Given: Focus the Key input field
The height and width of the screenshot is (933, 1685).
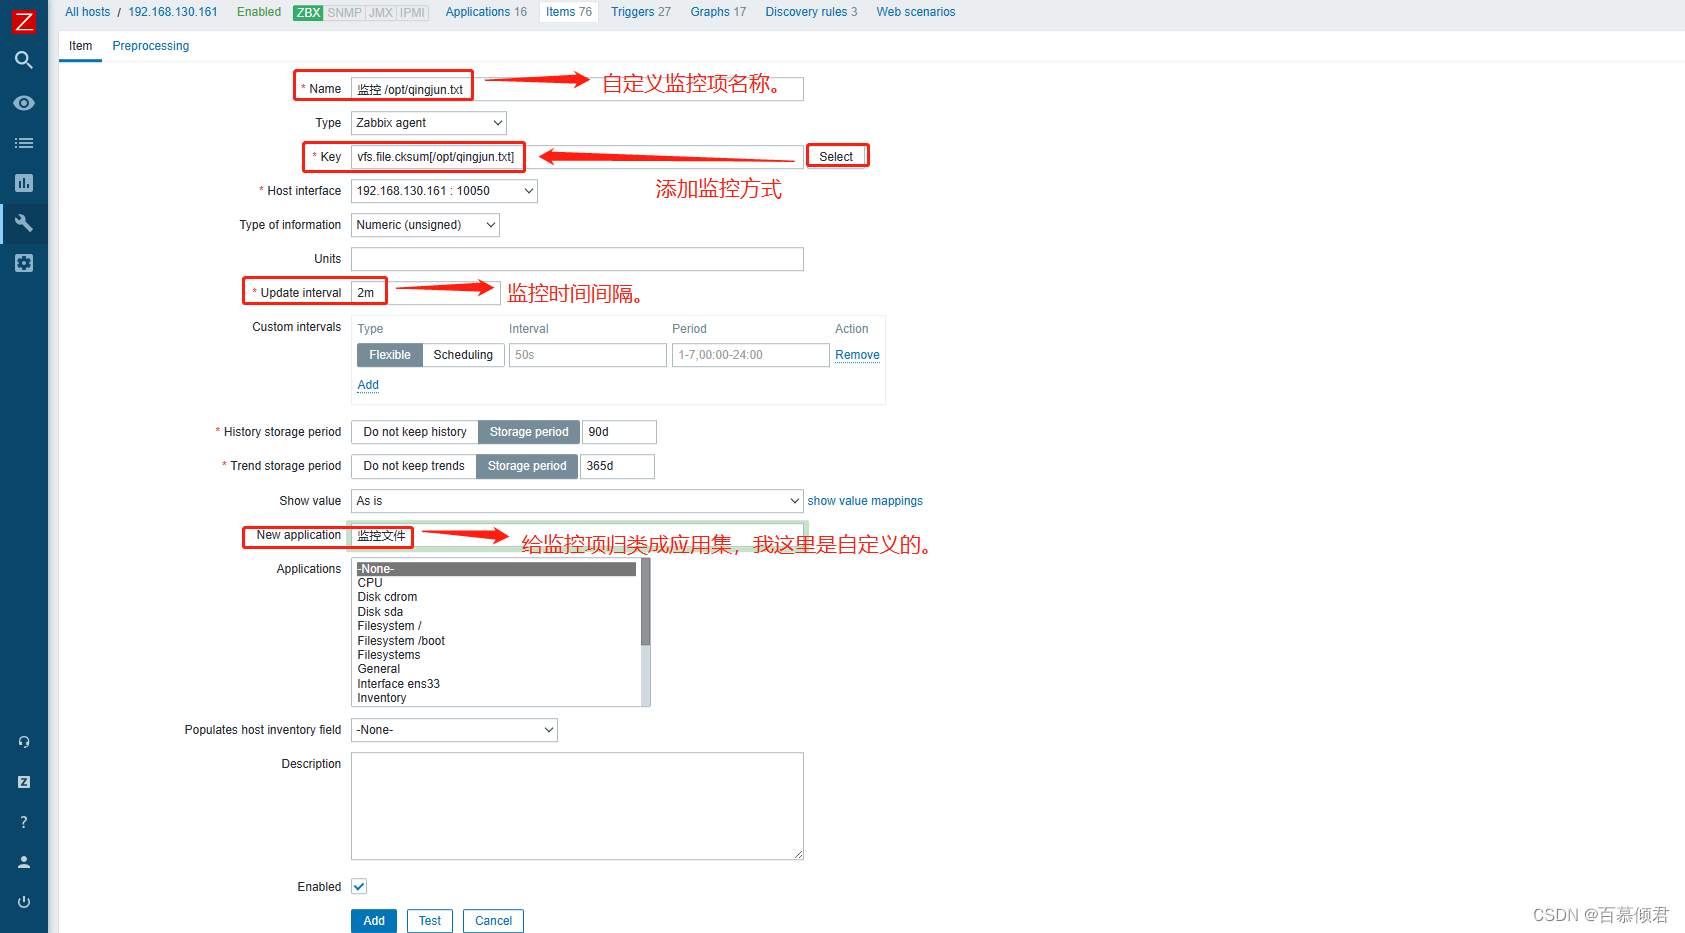Looking at the screenshot, I should coord(577,157).
